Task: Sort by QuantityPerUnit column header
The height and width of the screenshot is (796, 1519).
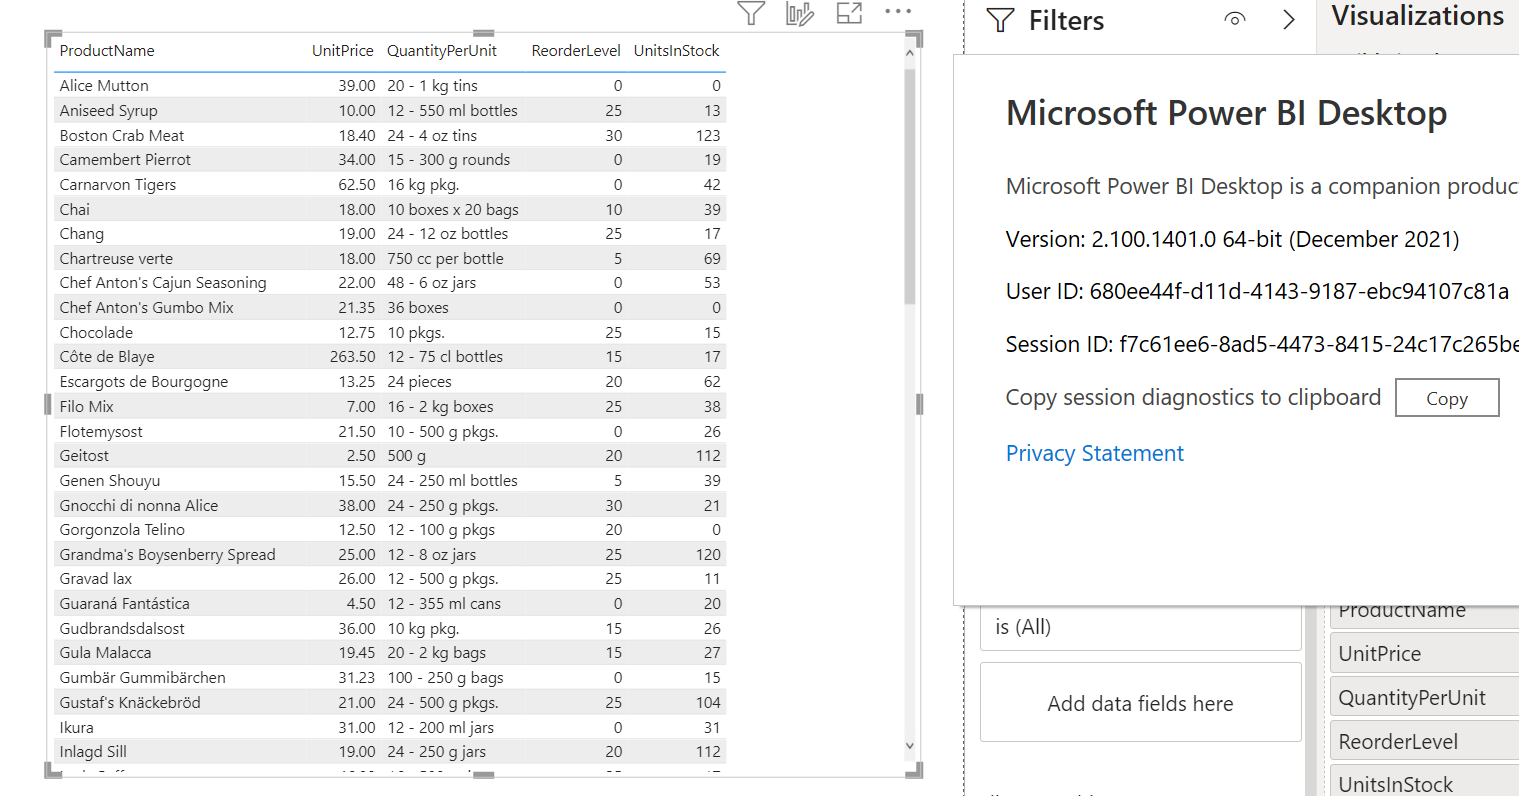Action: tap(442, 51)
